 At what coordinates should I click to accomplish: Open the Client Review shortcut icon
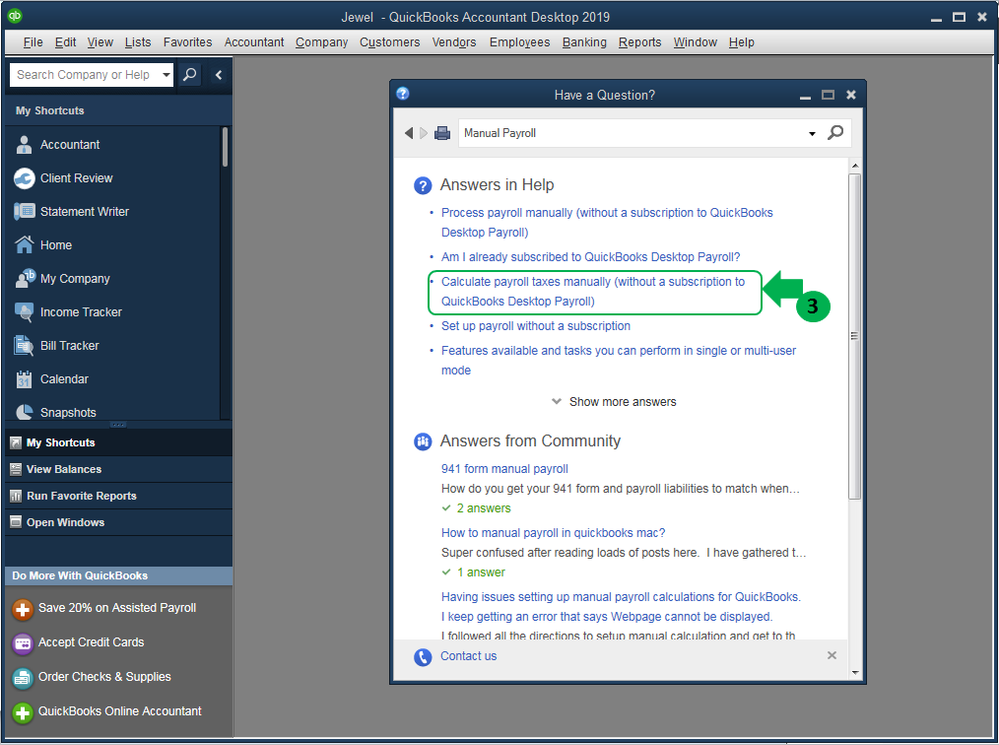tap(24, 178)
